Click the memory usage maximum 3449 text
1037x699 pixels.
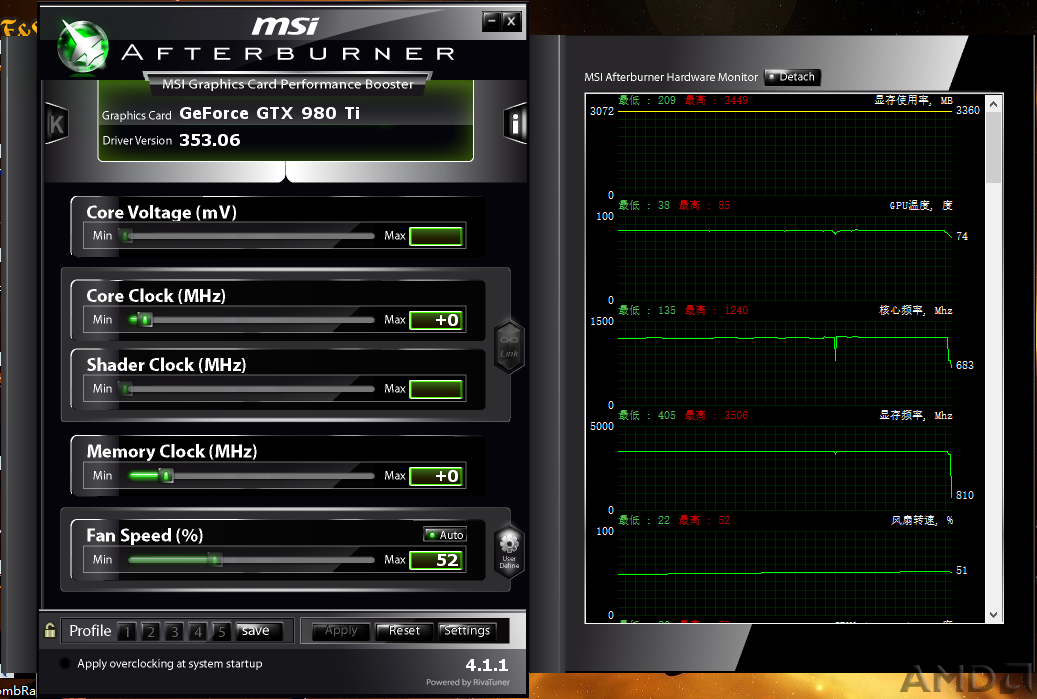tap(716, 101)
